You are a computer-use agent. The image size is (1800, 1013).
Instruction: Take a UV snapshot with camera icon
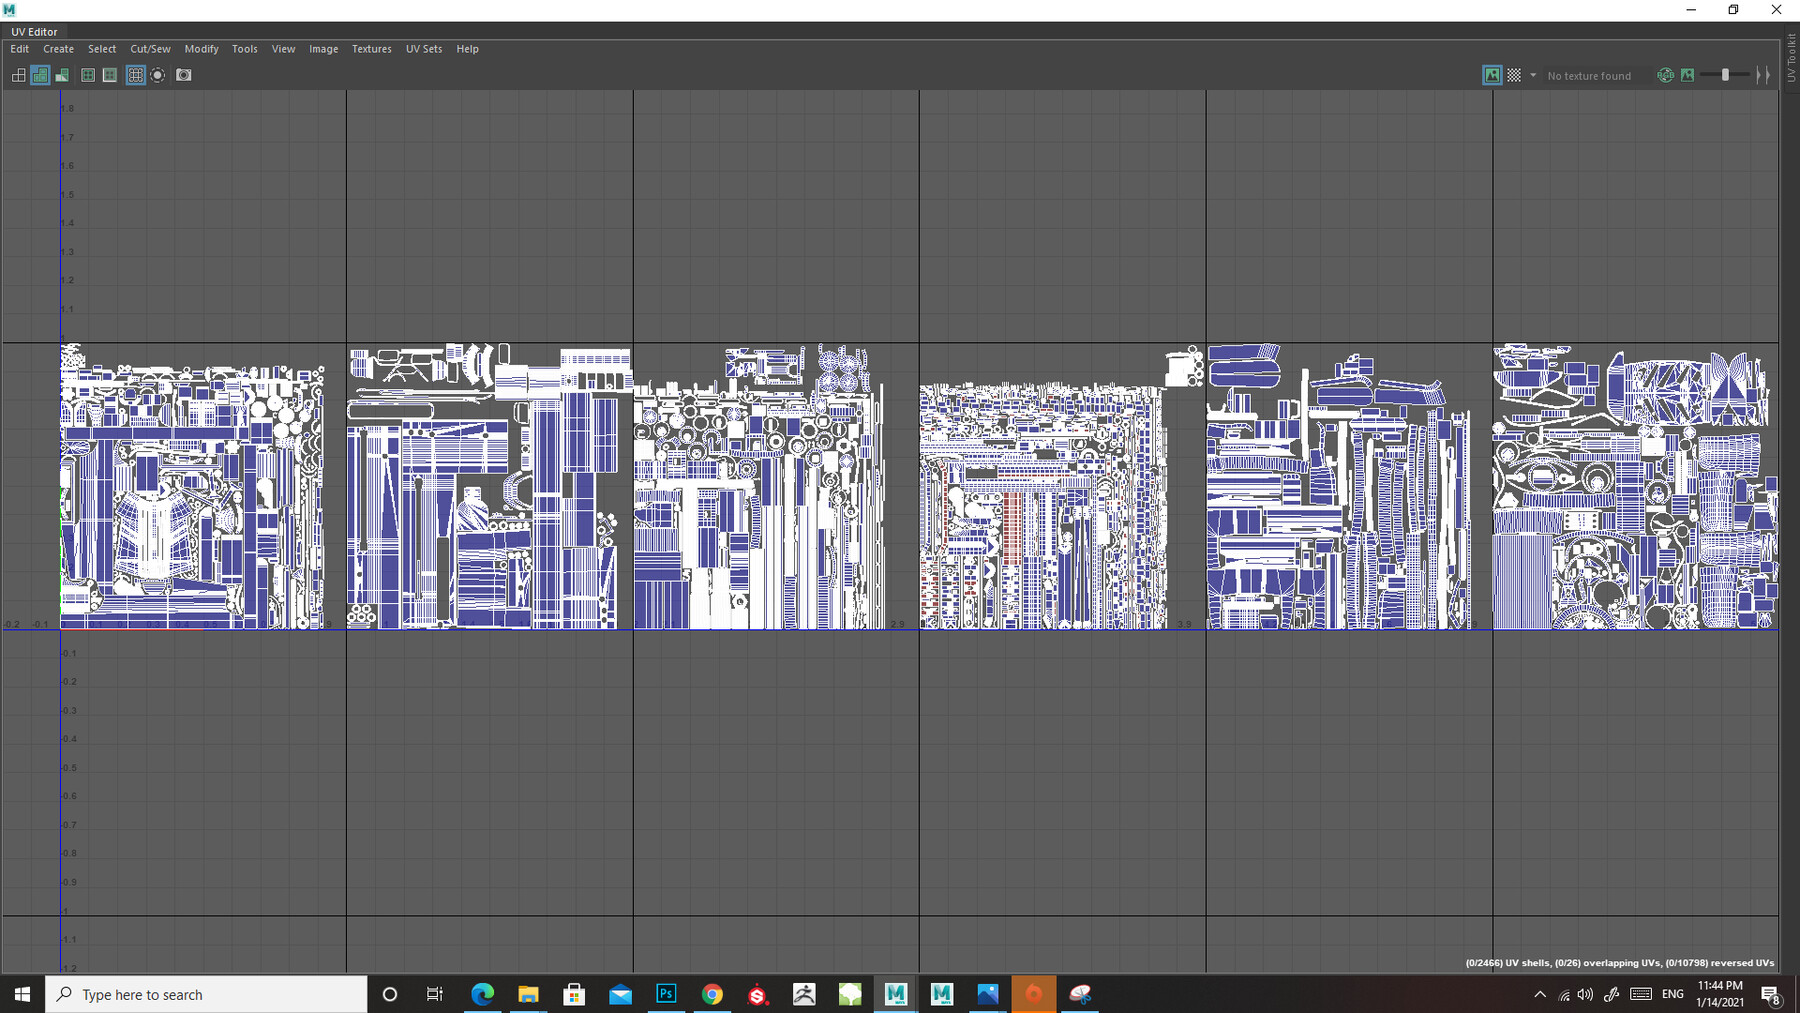[184, 75]
